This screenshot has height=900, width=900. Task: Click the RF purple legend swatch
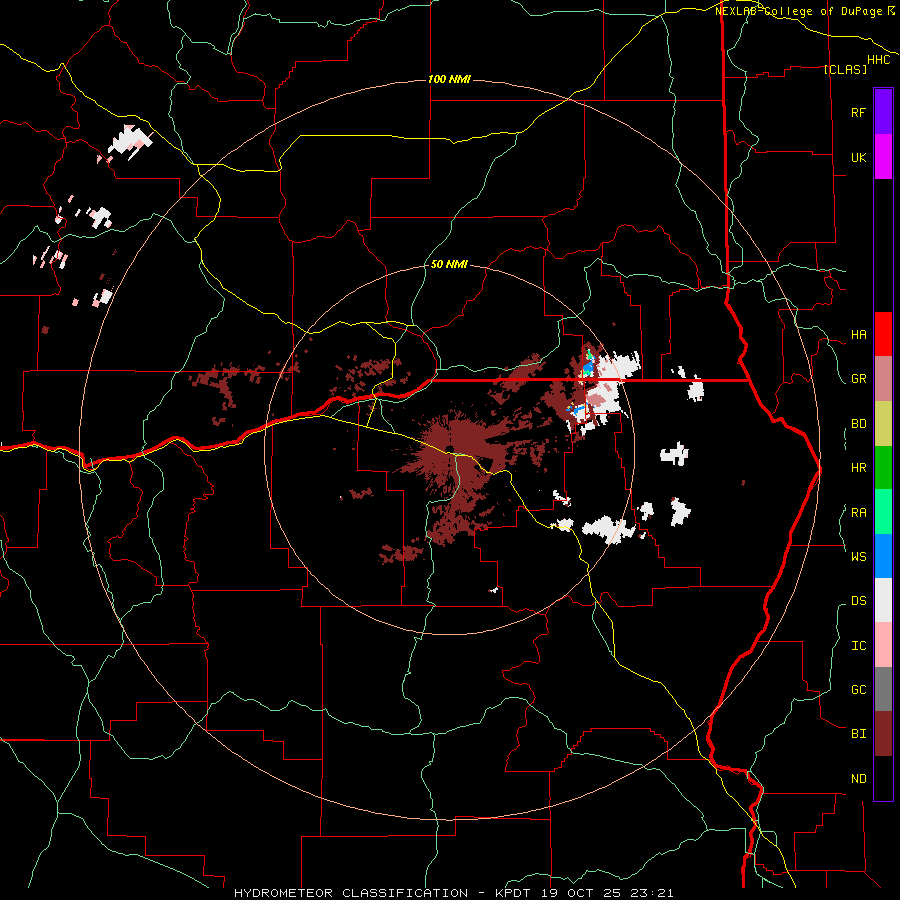pyautogui.click(x=883, y=112)
